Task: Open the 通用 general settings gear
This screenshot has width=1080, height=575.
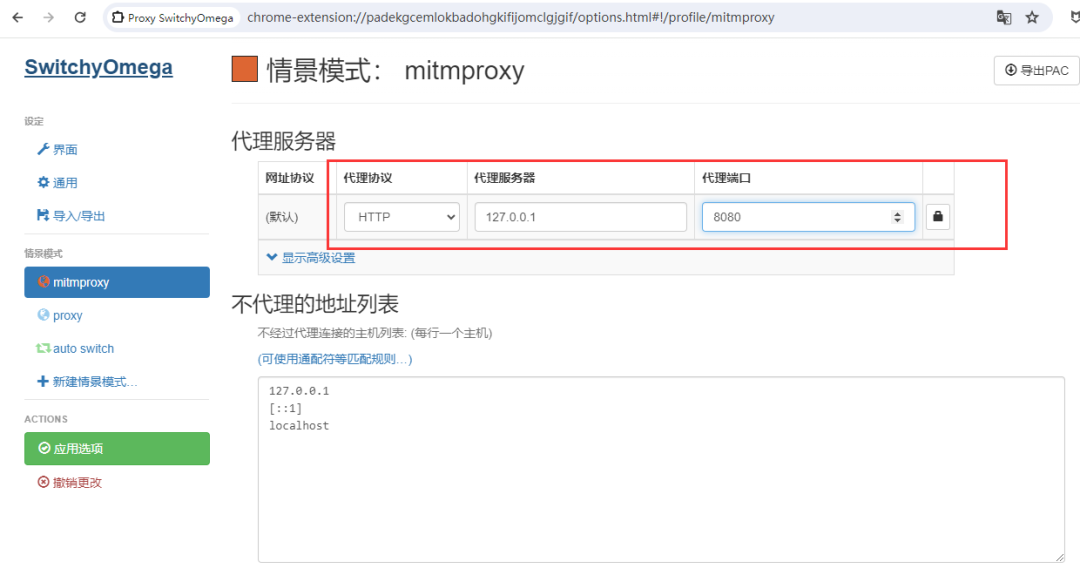Action: [57, 183]
